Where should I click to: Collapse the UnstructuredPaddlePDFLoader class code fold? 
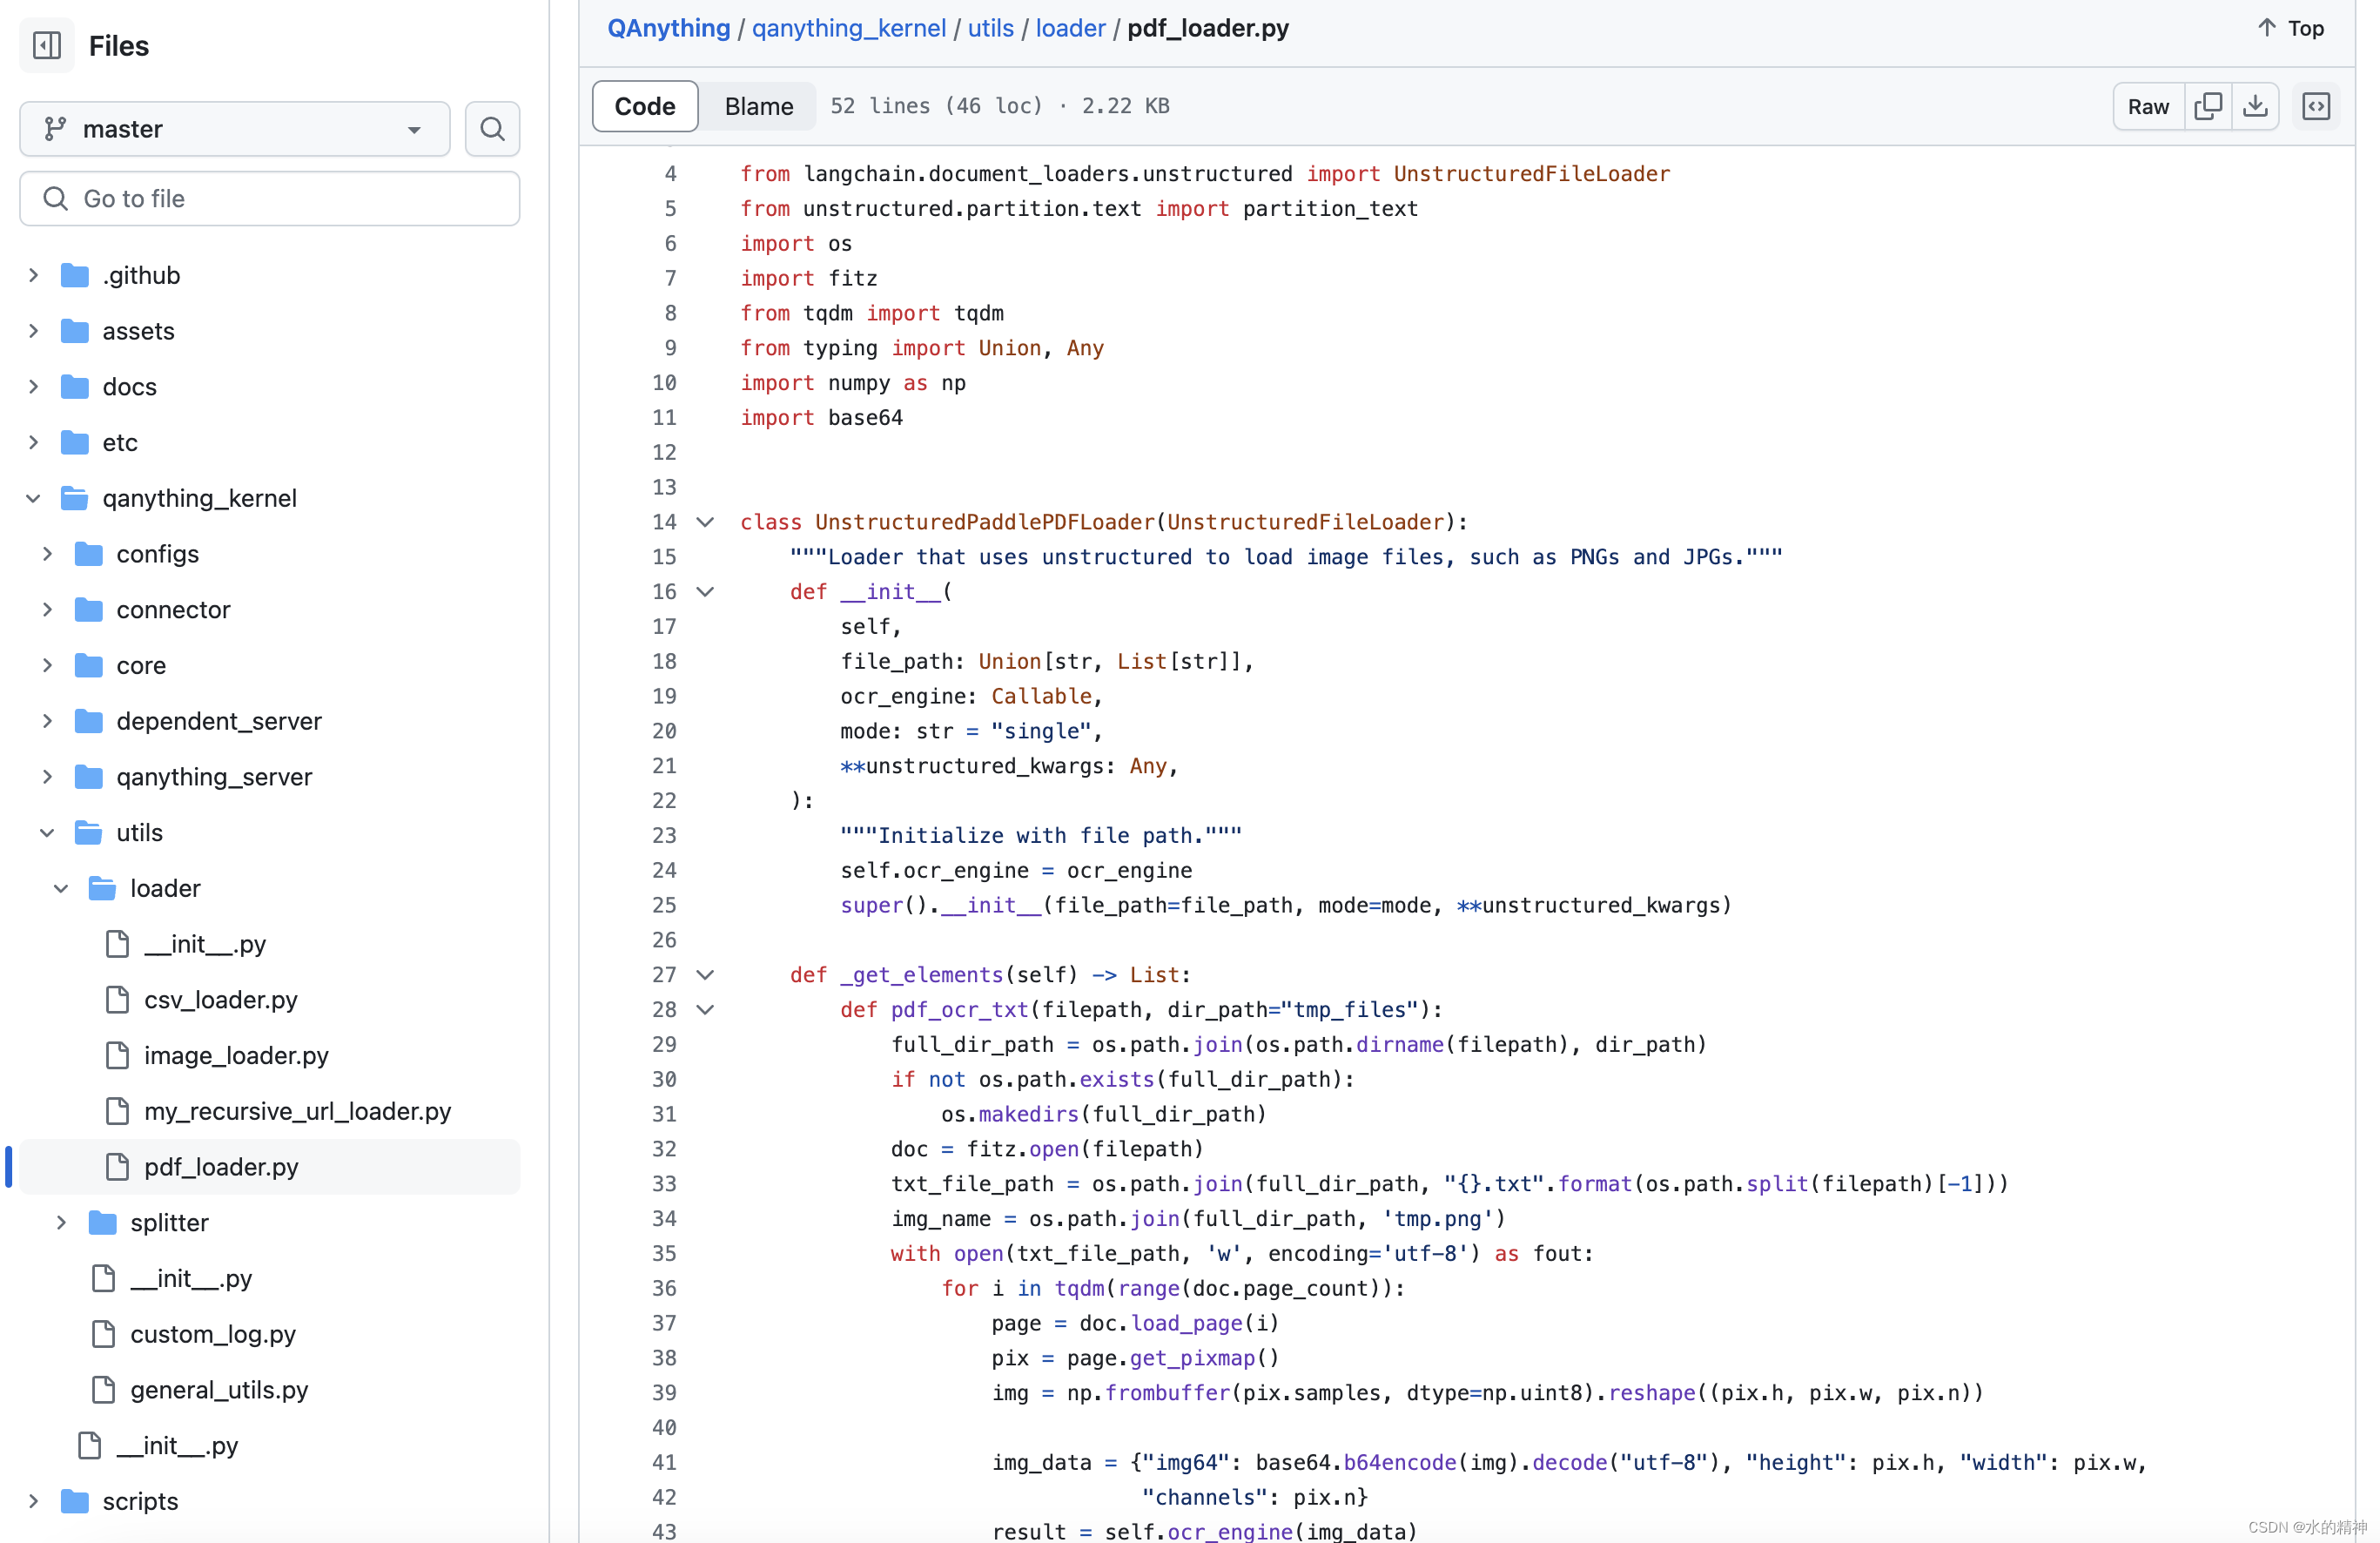[705, 522]
